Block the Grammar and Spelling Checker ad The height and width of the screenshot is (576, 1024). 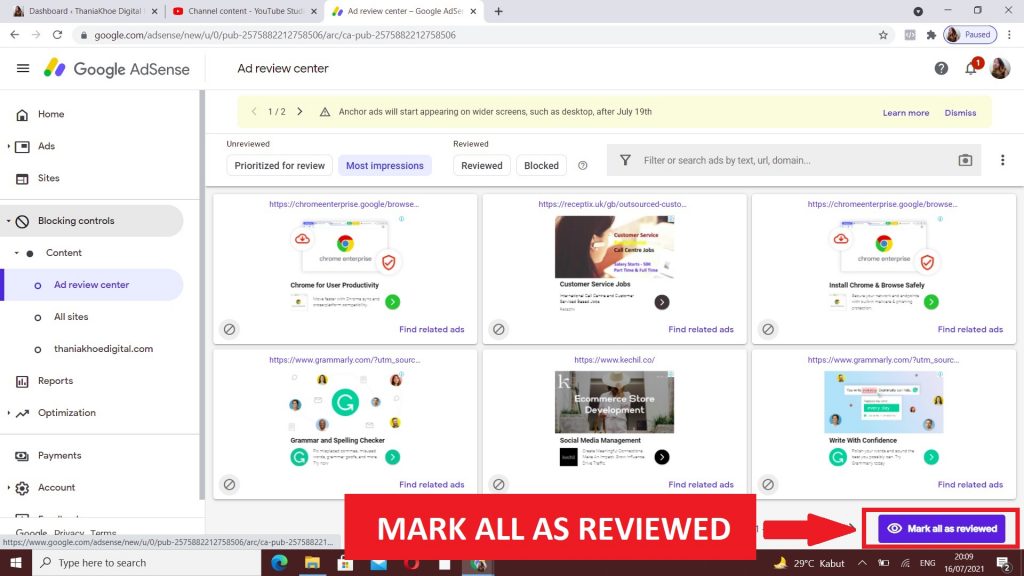[229, 484]
